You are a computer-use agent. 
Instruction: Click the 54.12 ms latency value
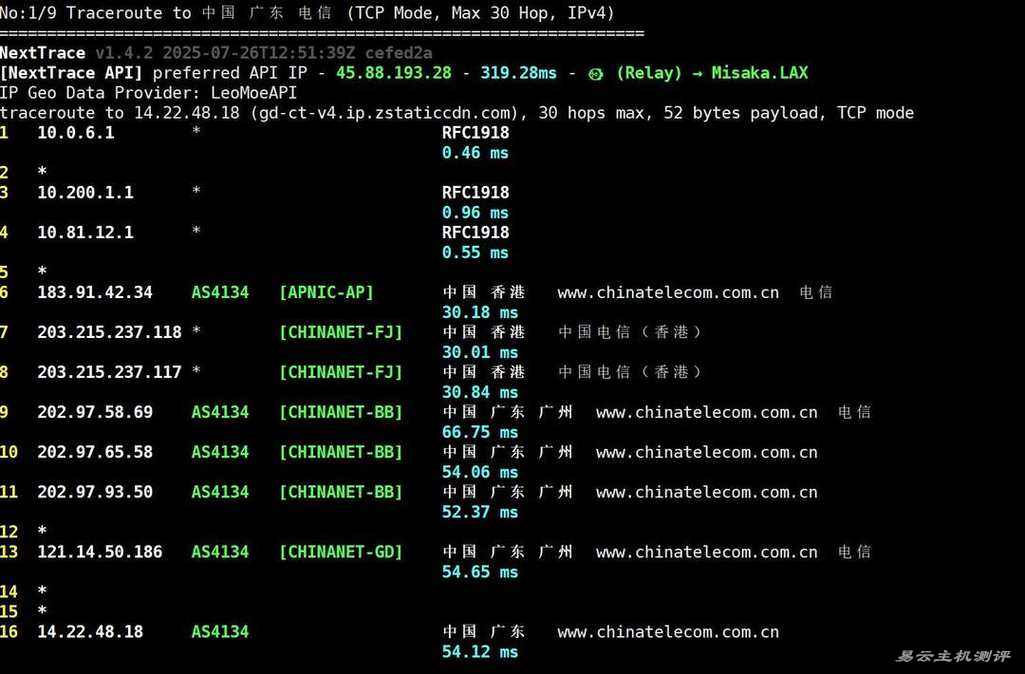480,652
